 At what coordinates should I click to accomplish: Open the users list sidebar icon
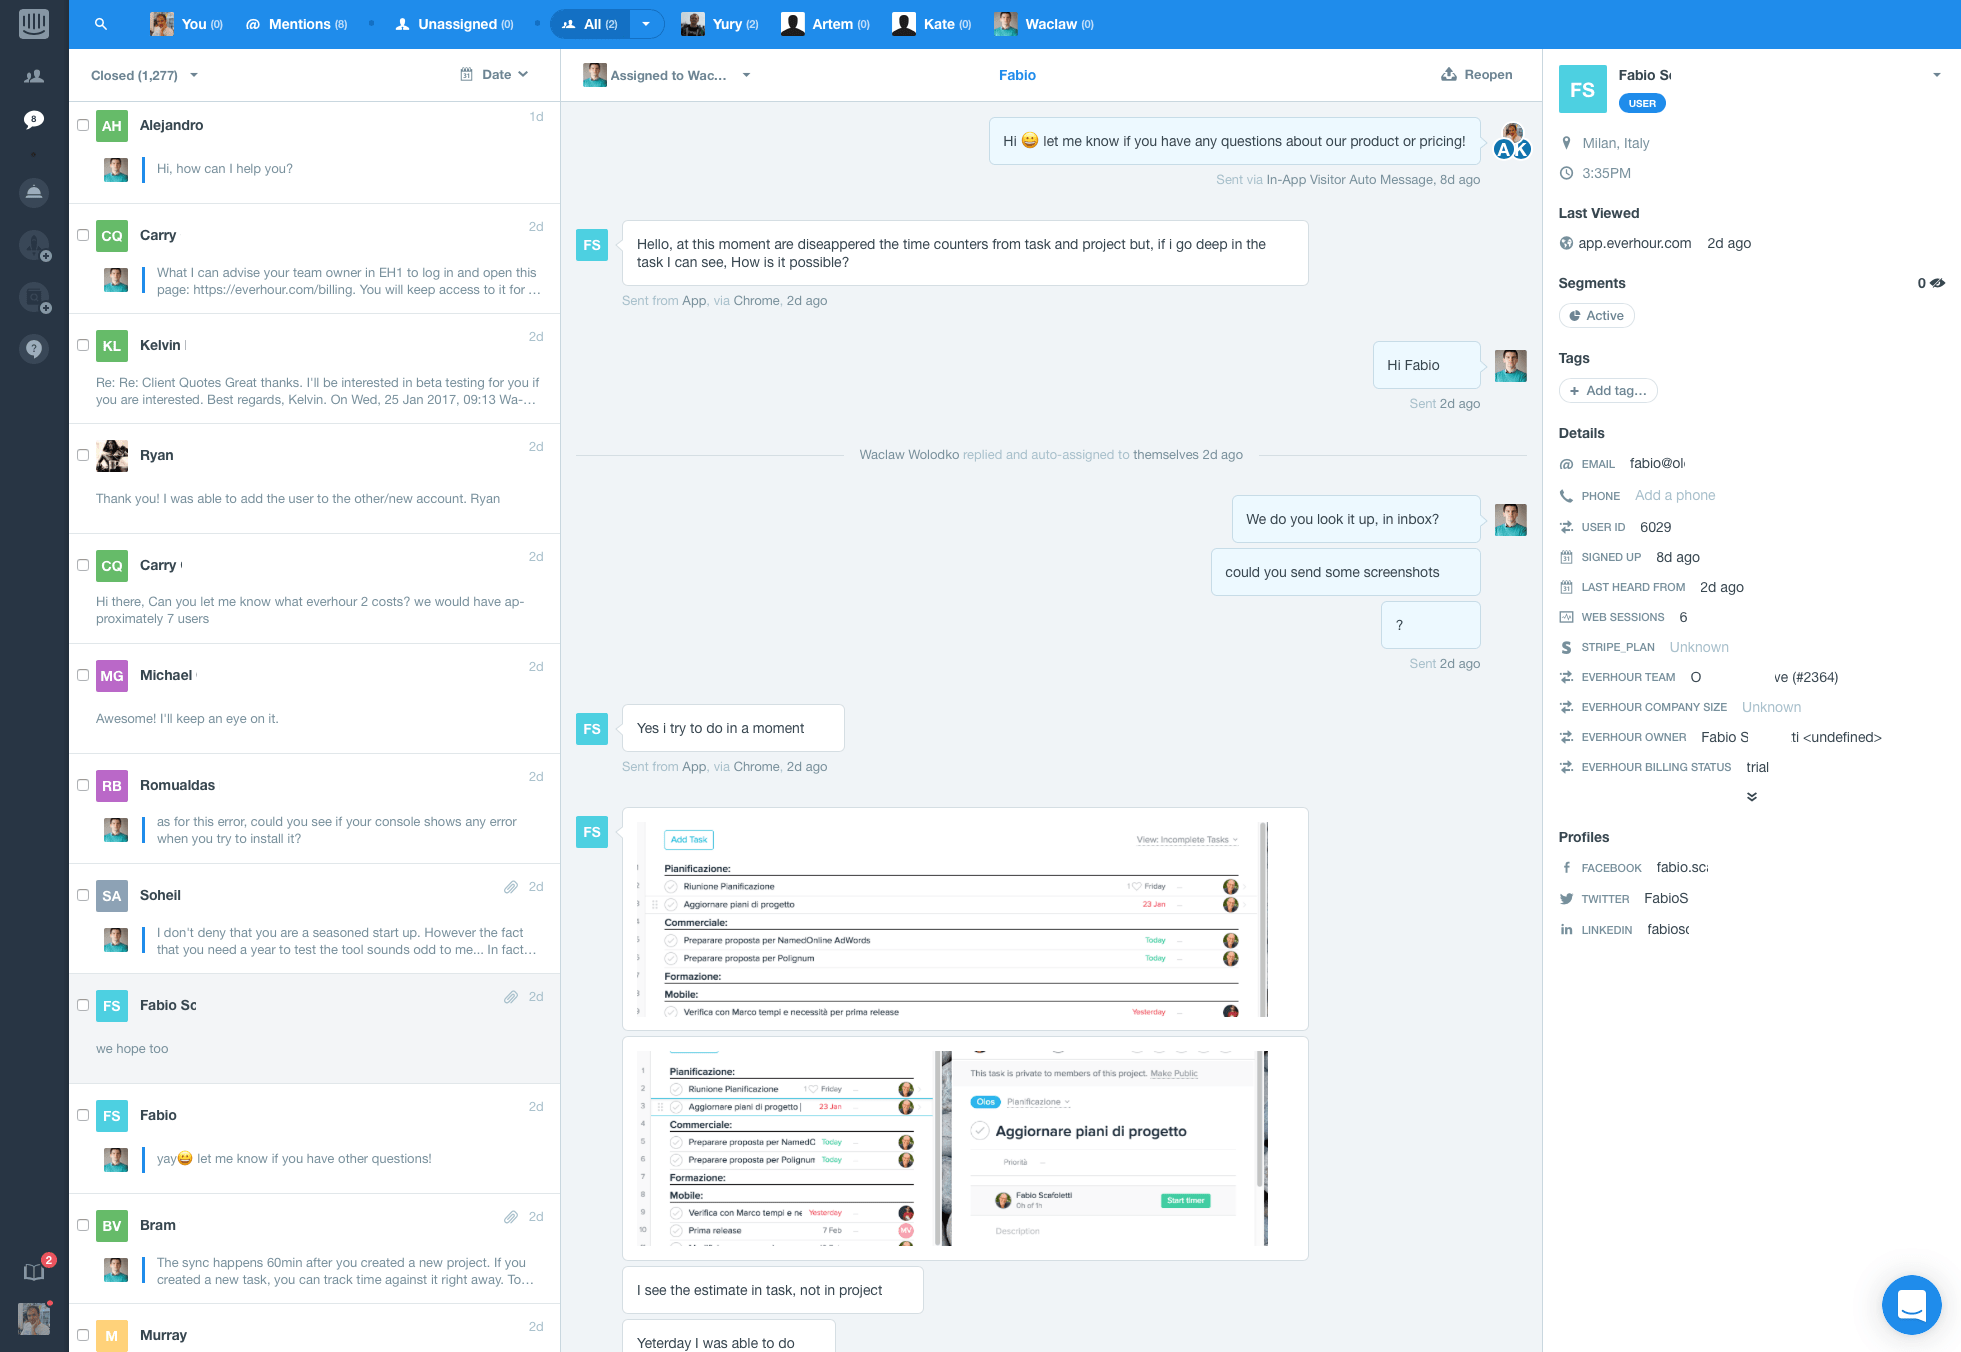(34, 76)
